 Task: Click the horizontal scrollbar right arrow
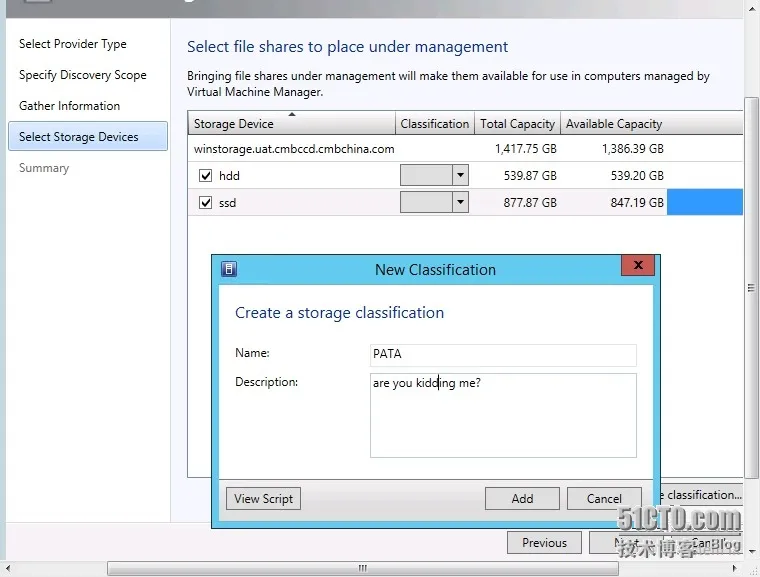point(735,568)
